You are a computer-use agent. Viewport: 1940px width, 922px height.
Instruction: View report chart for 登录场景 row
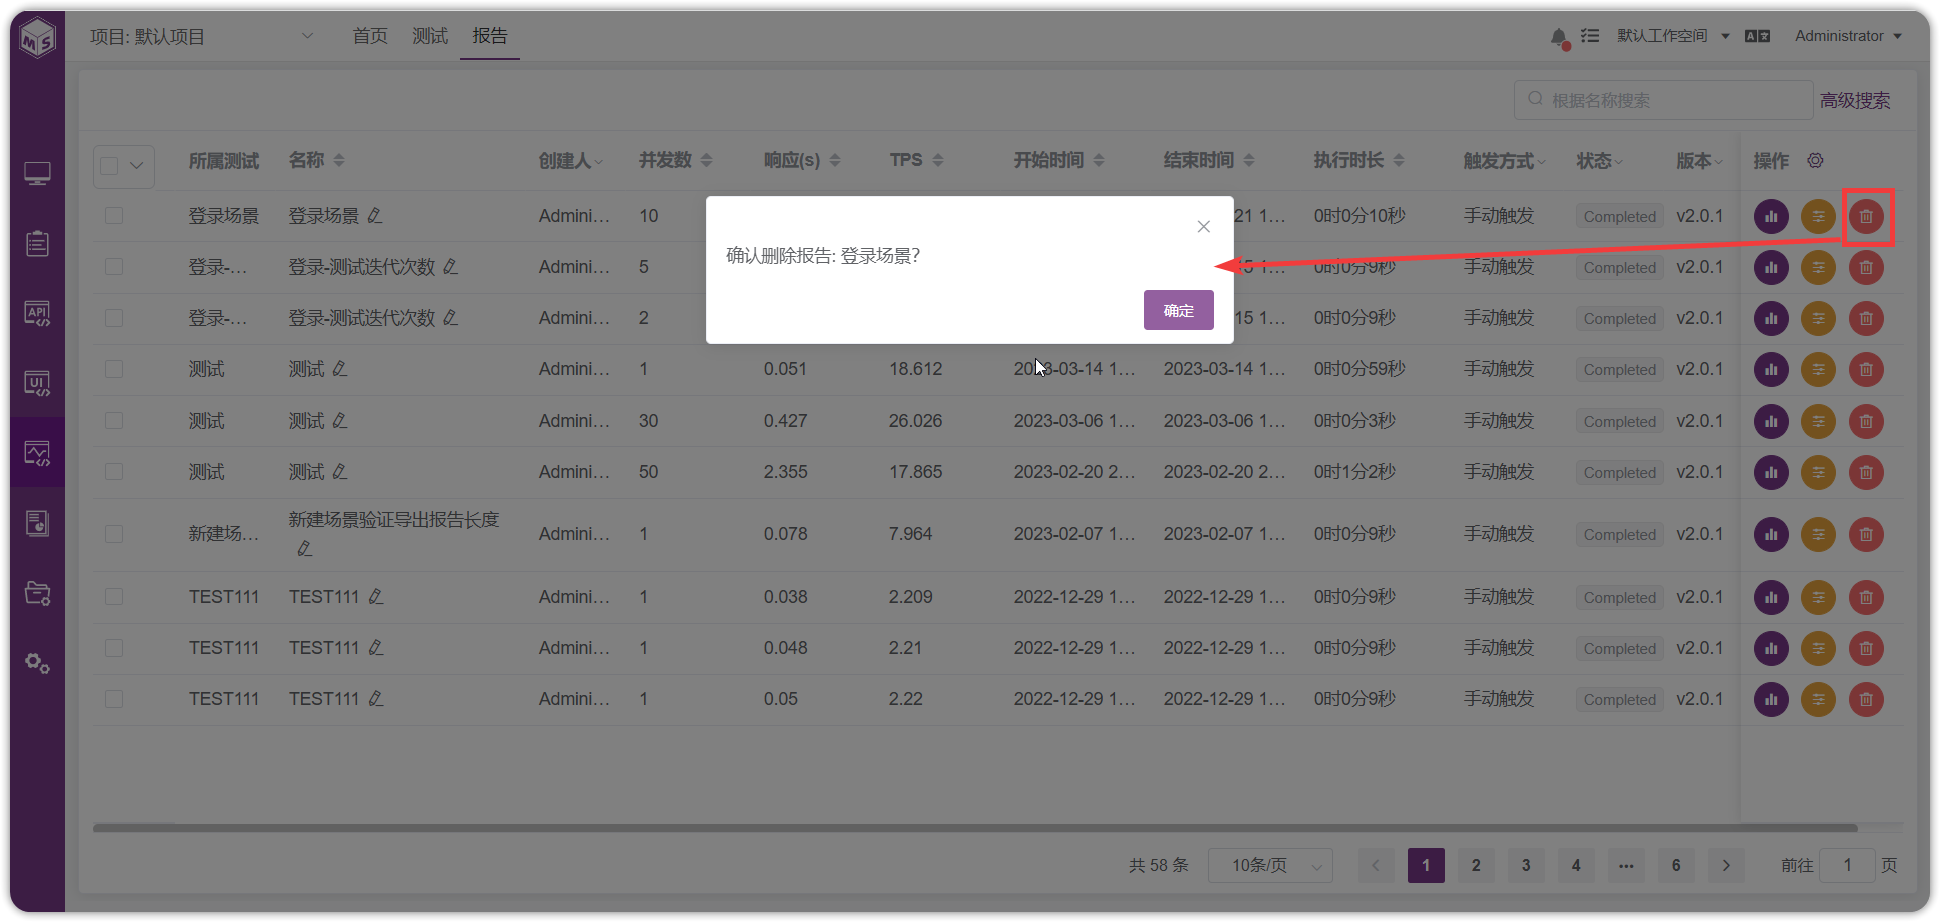point(1771,216)
